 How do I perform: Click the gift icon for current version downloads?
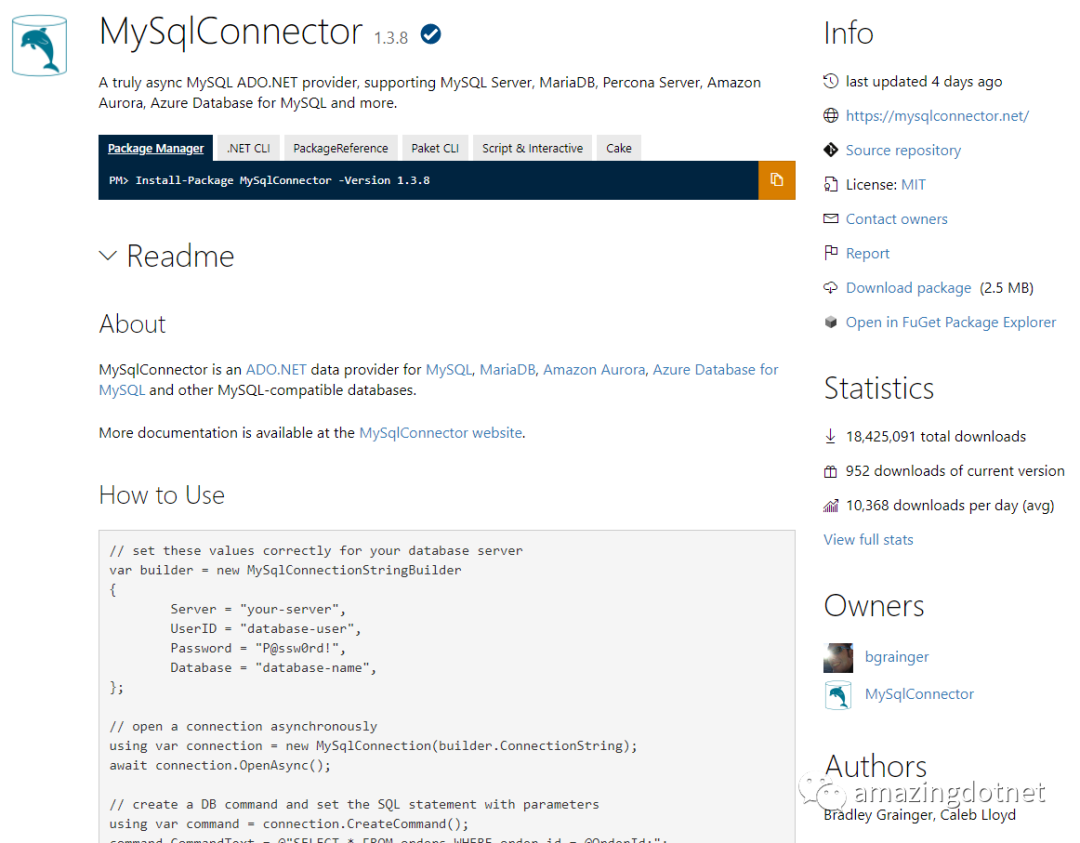(x=831, y=471)
